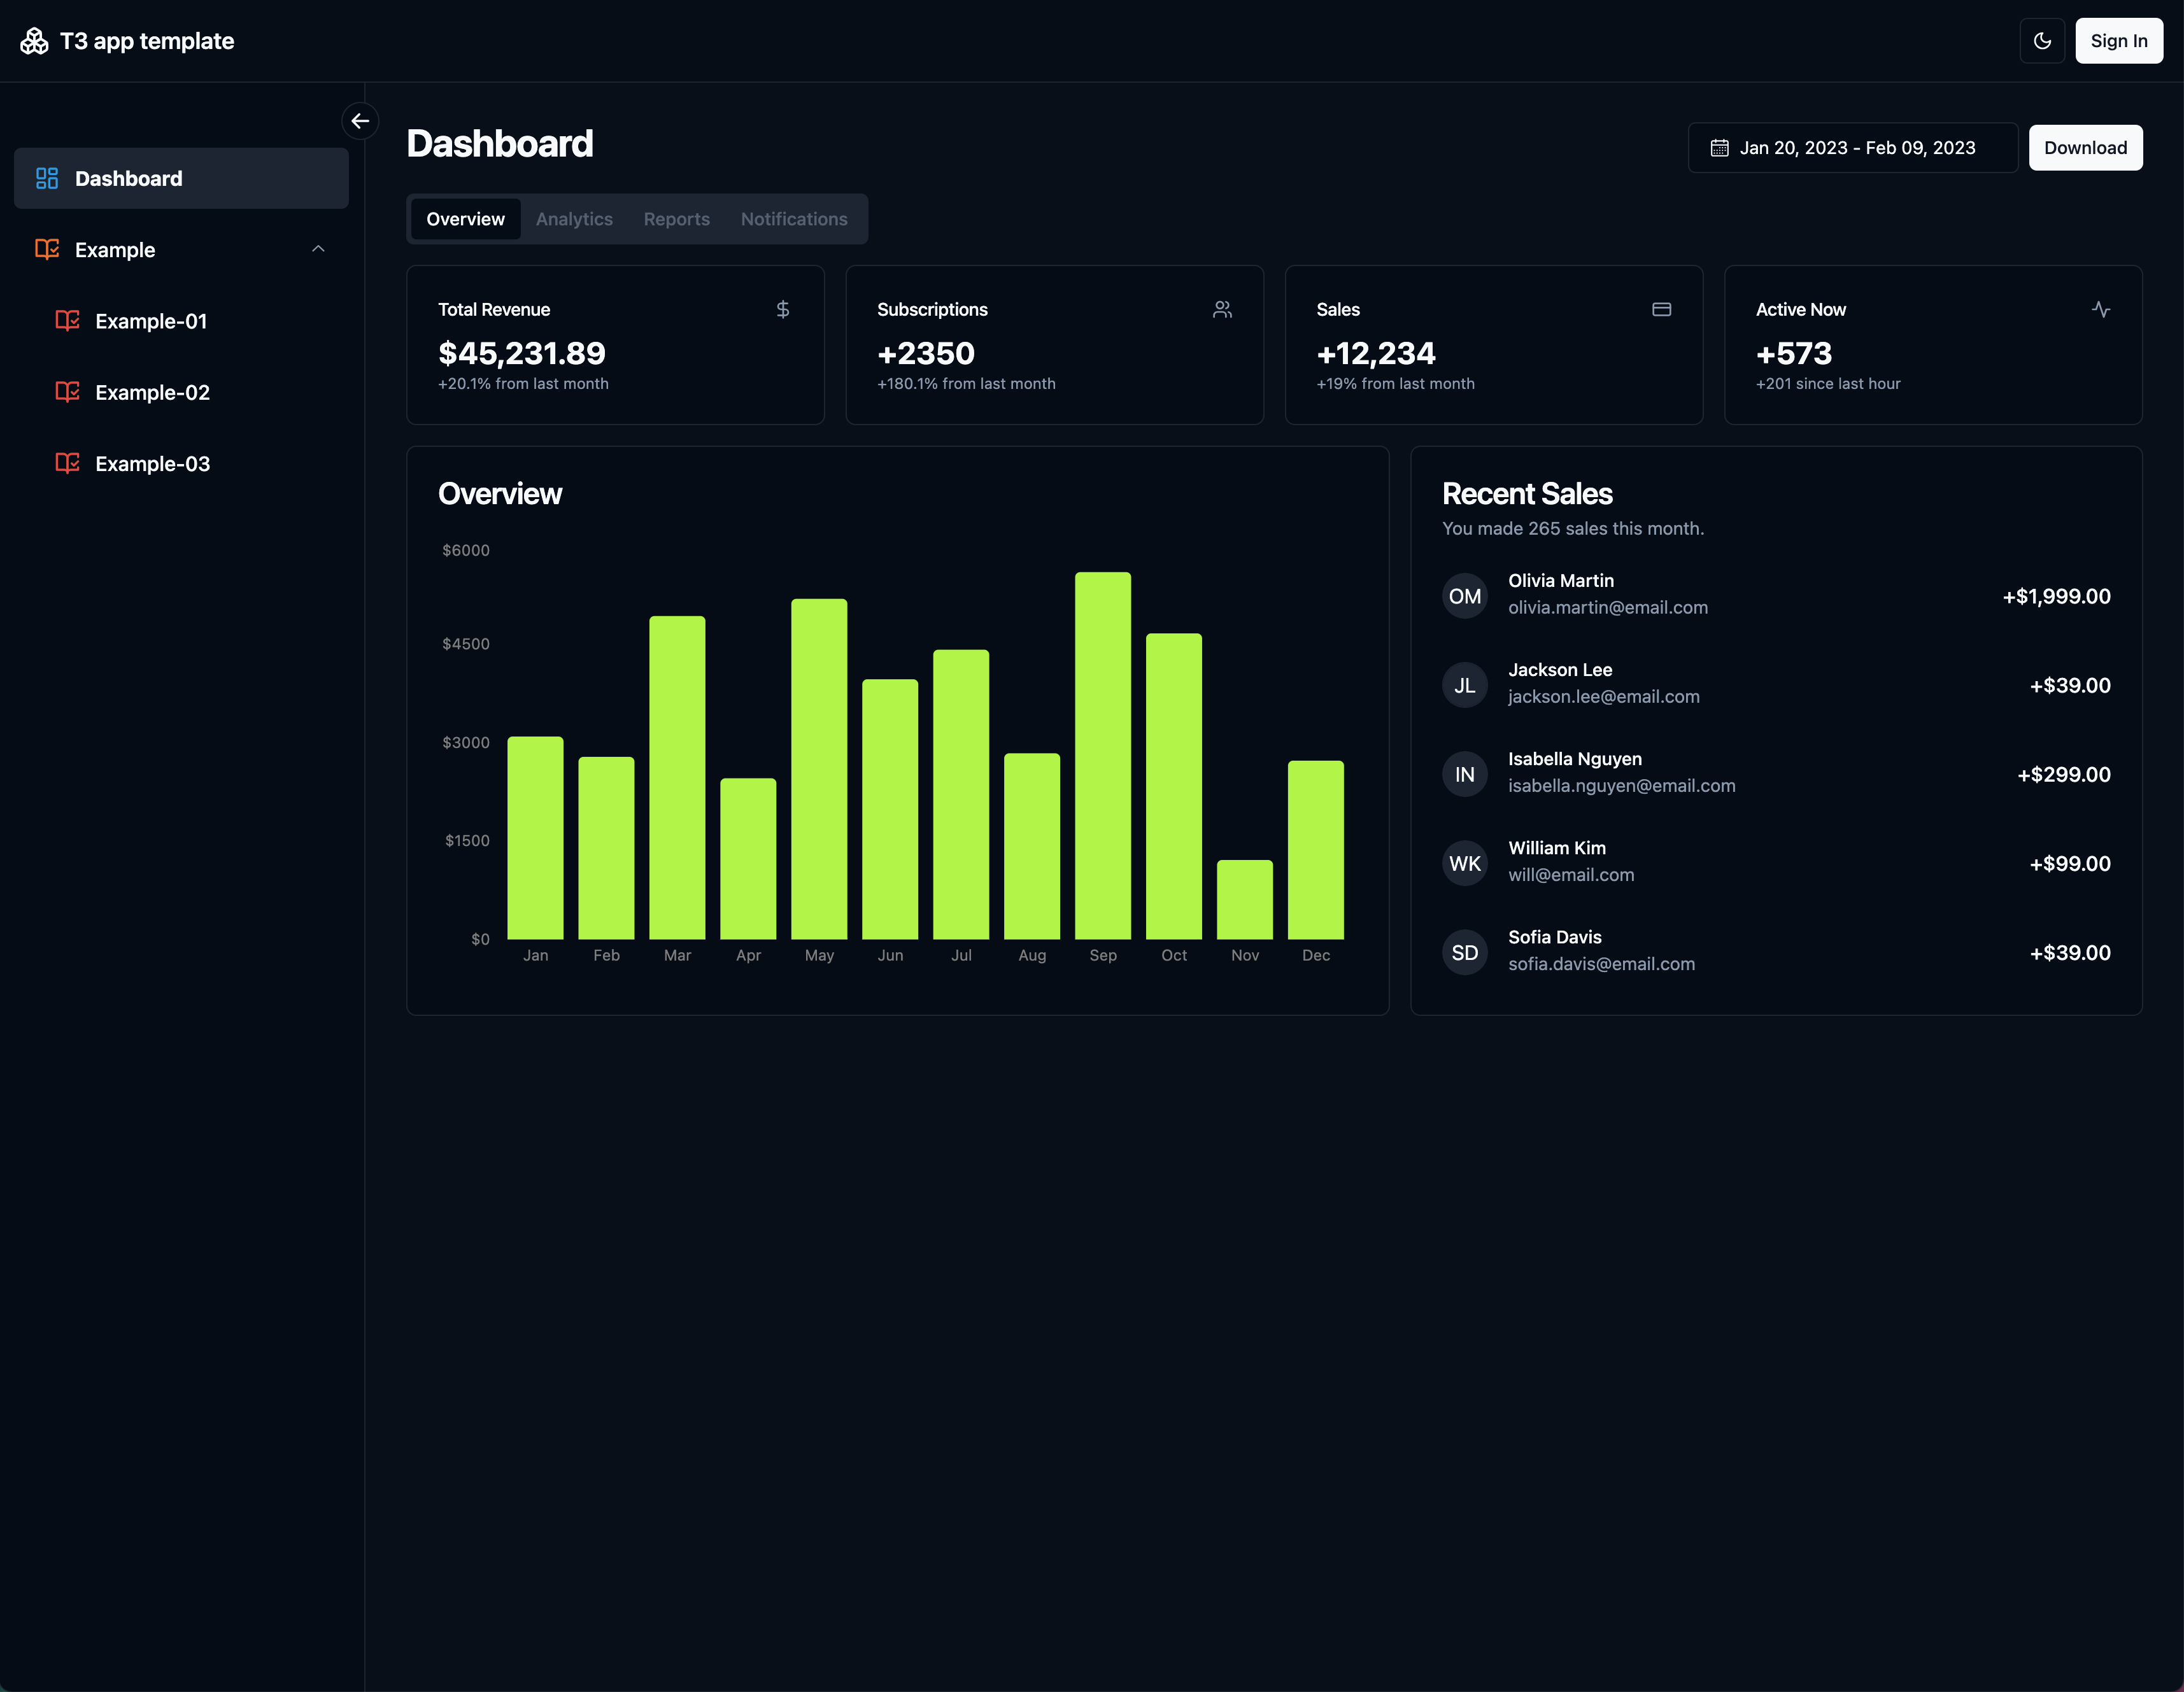Click the Example-01 book icon
2184x1692 pixels.
pos(67,321)
